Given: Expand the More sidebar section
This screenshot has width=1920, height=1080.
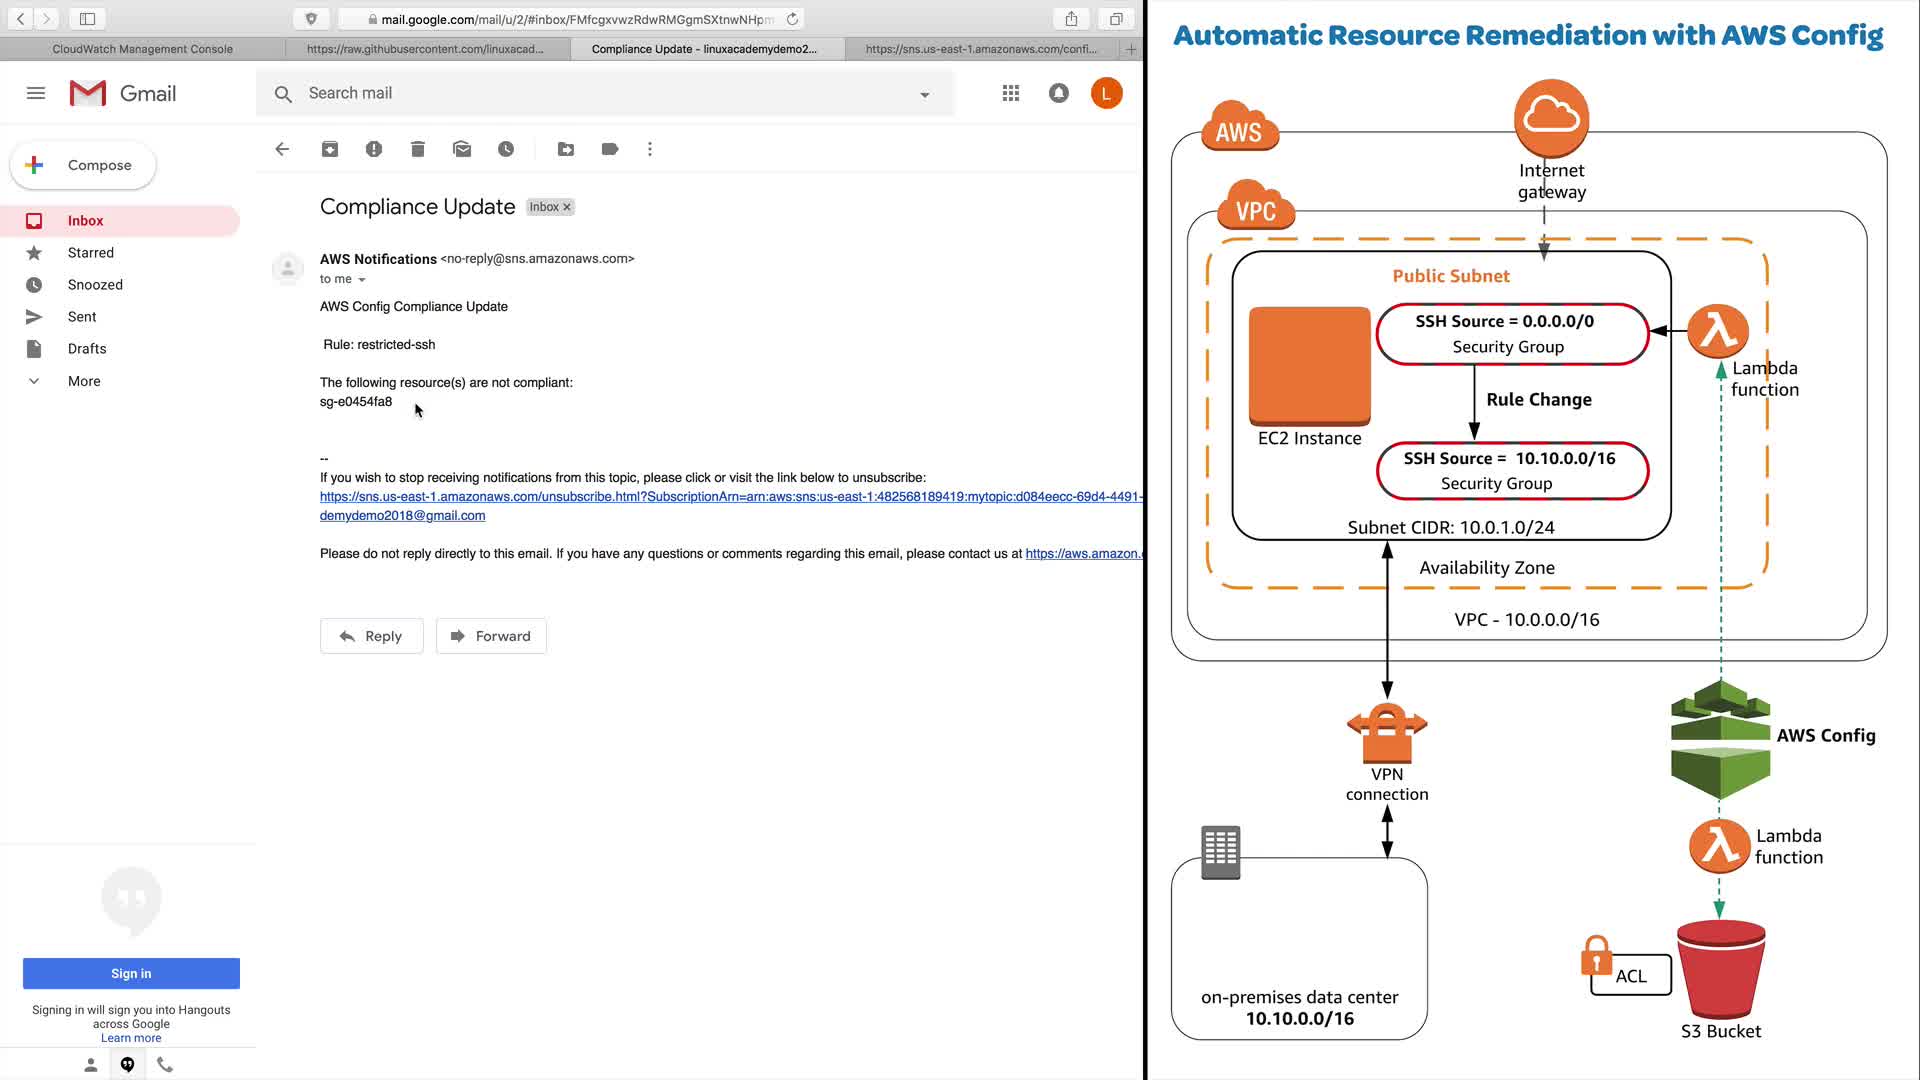Looking at the screenshot, I should coord(84,381).
